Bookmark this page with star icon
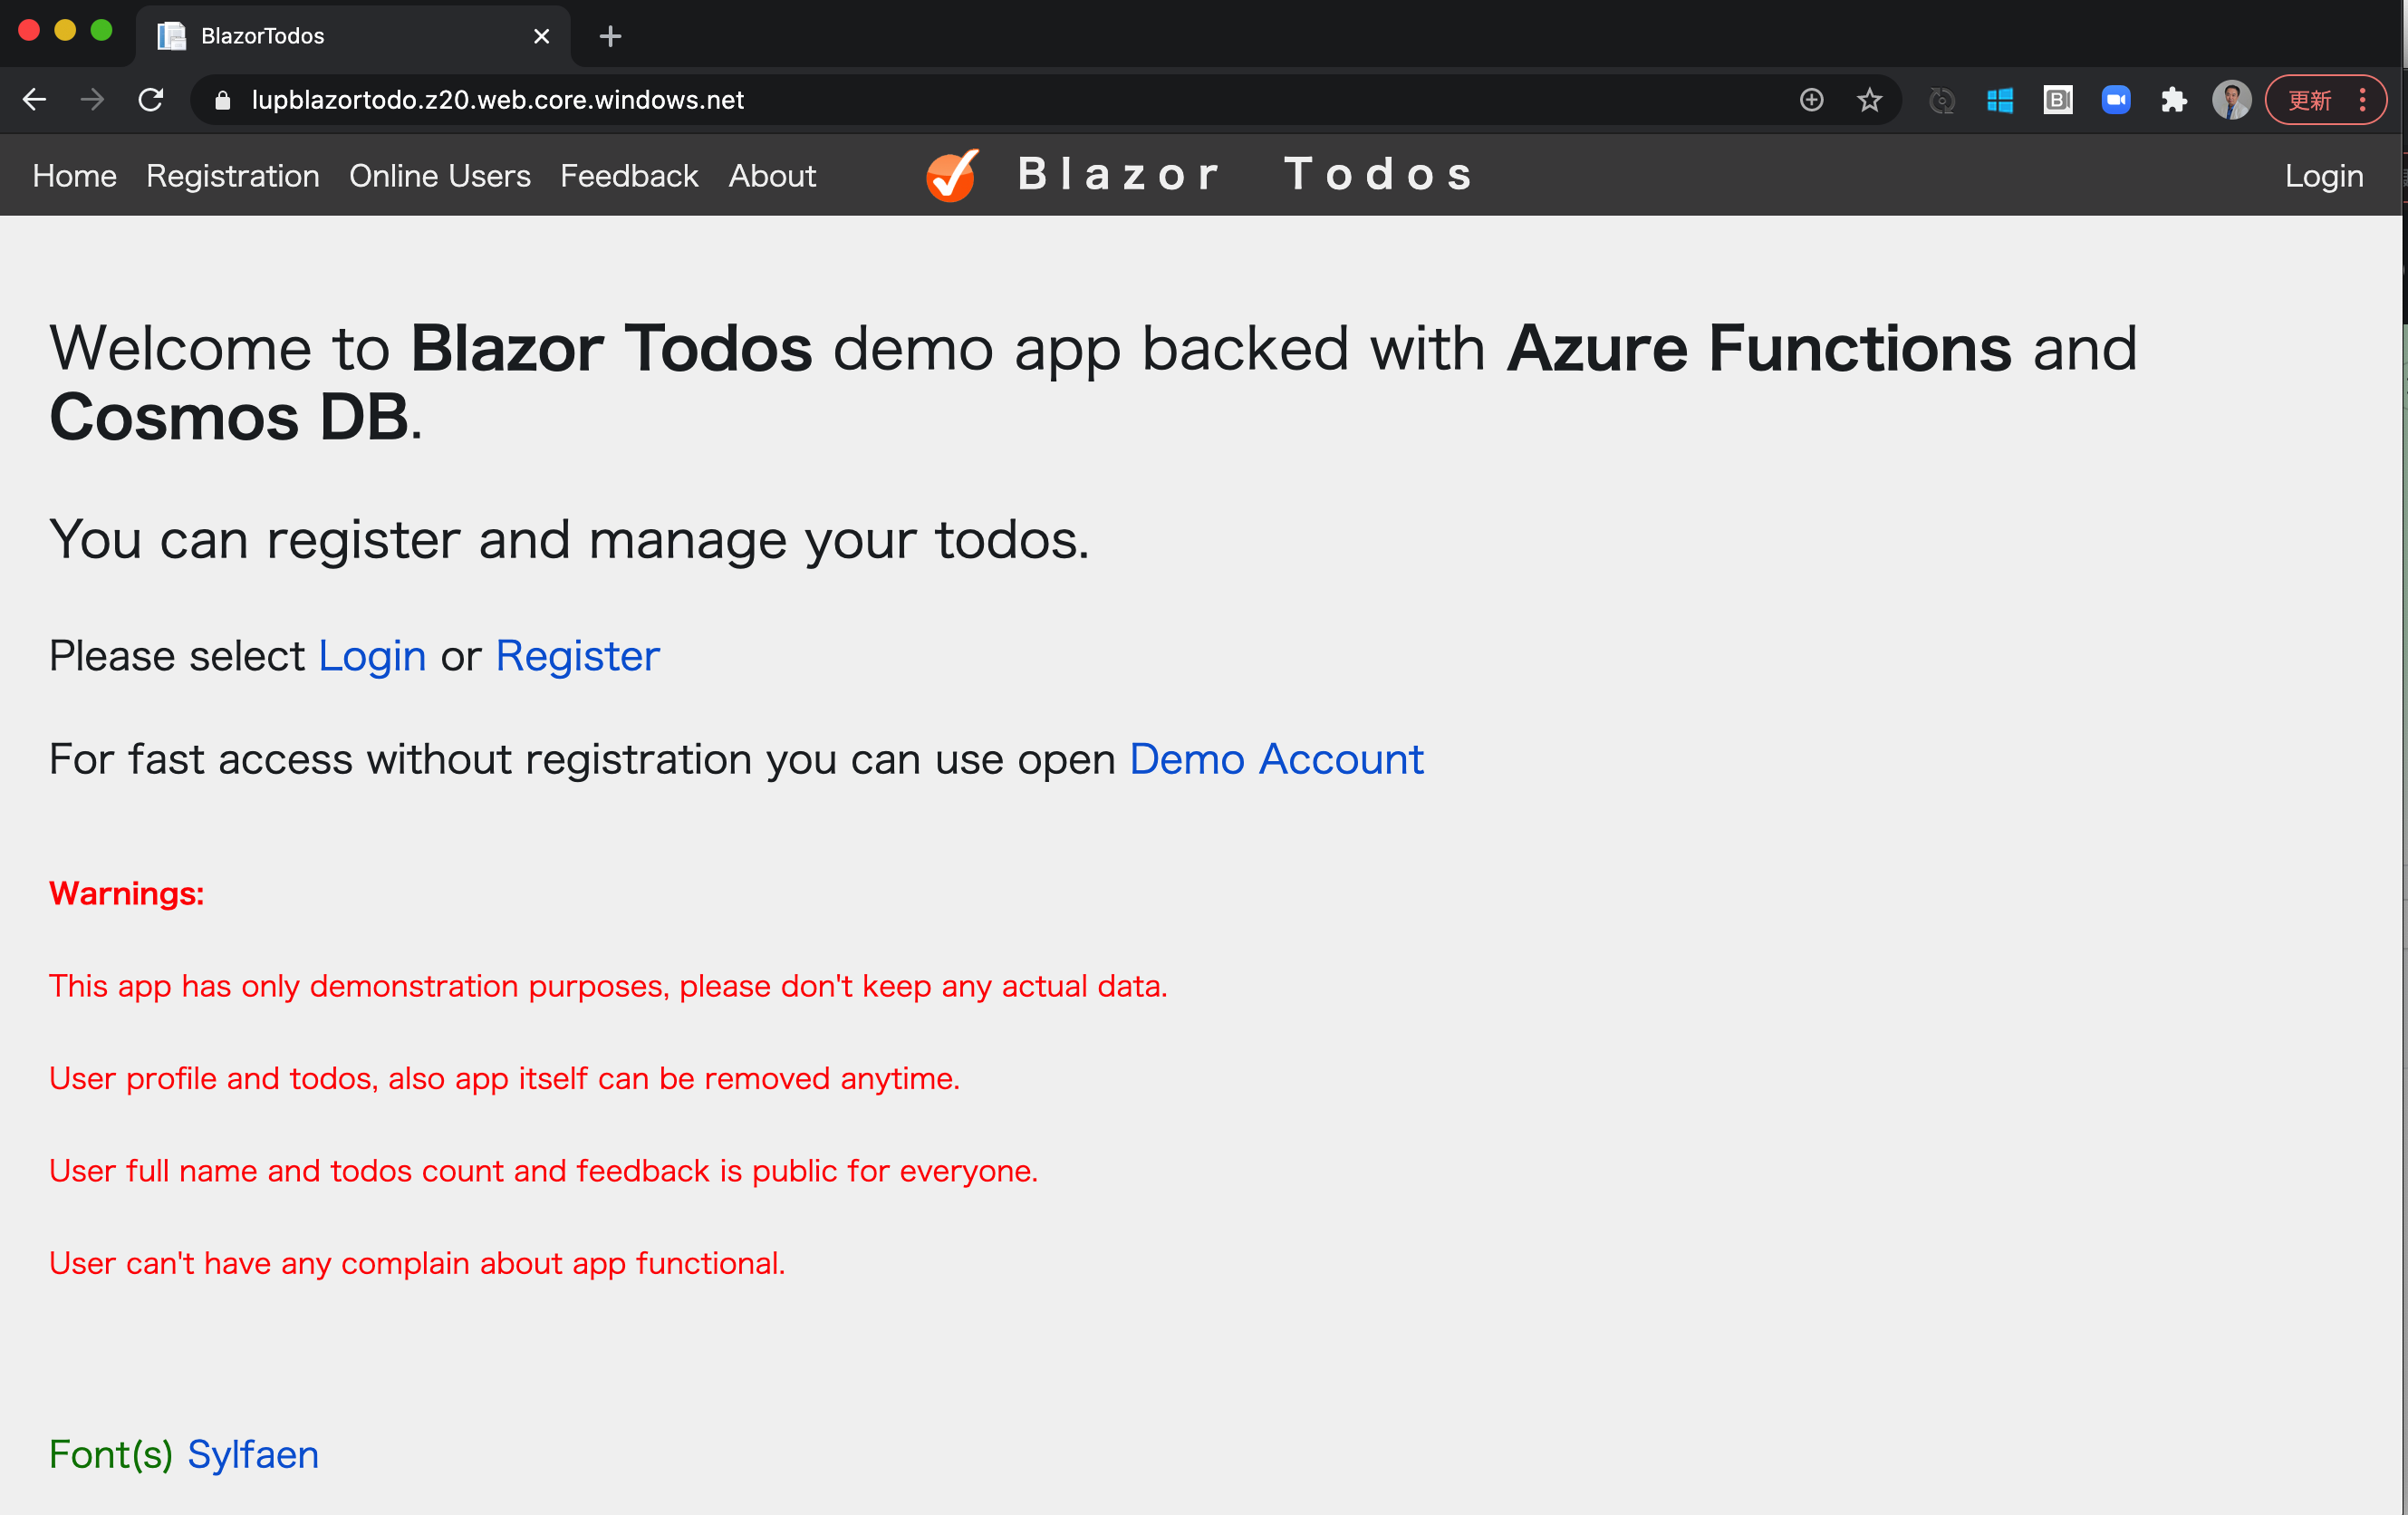The height and width of the screenshot is (1515, 2408). [x=1869, y=100]
